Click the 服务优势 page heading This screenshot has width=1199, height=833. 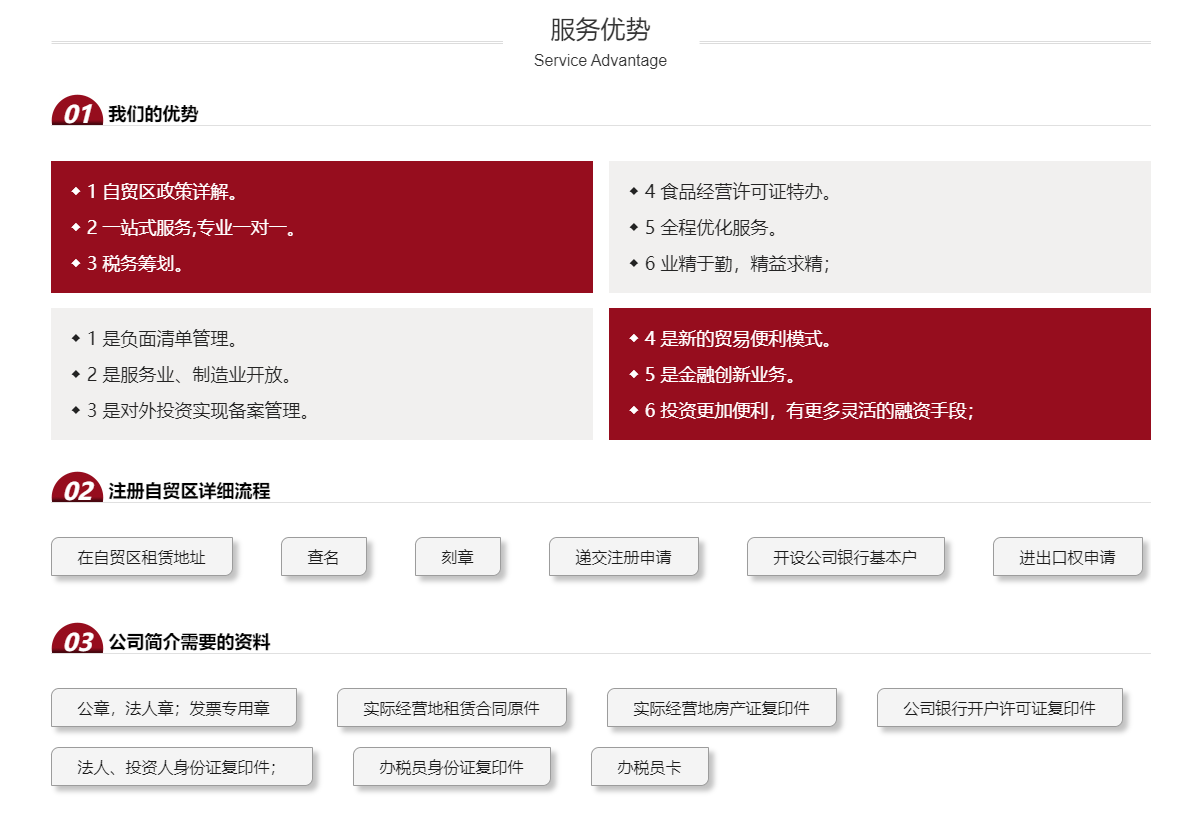click(600, 29)
